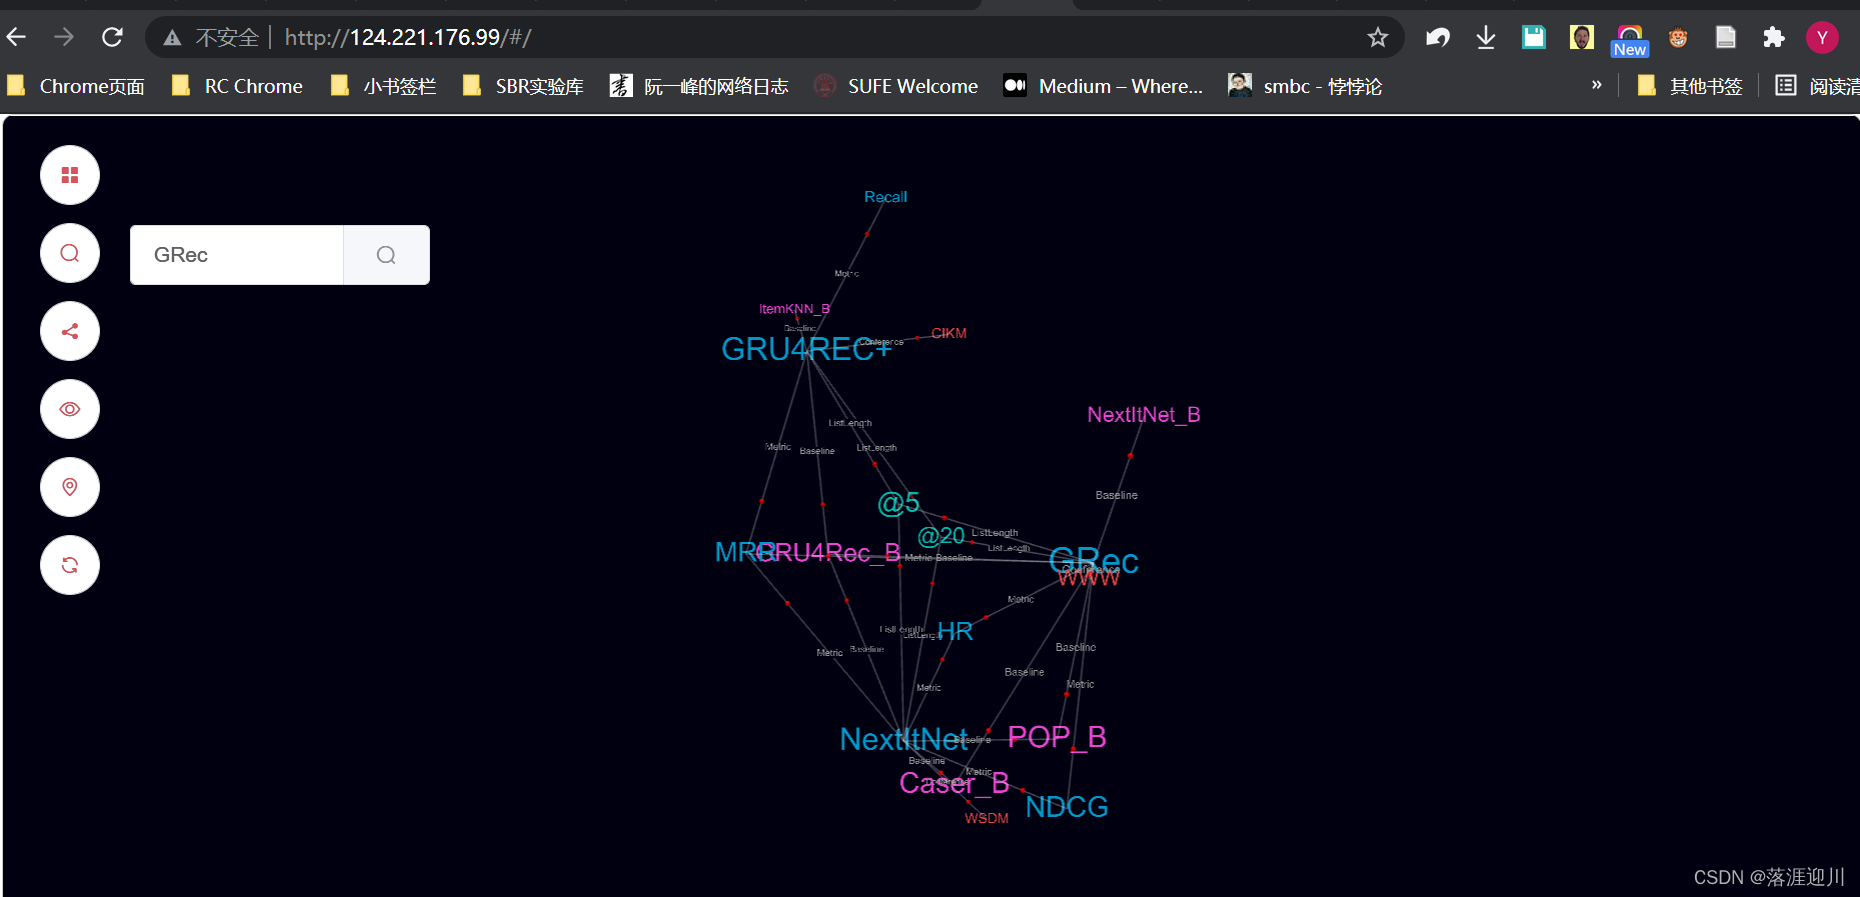Image resolution: width=1860 pixels, height=897 pixels.
Task: Select the ItemKNN_B graph node
Action: point(794,309)
